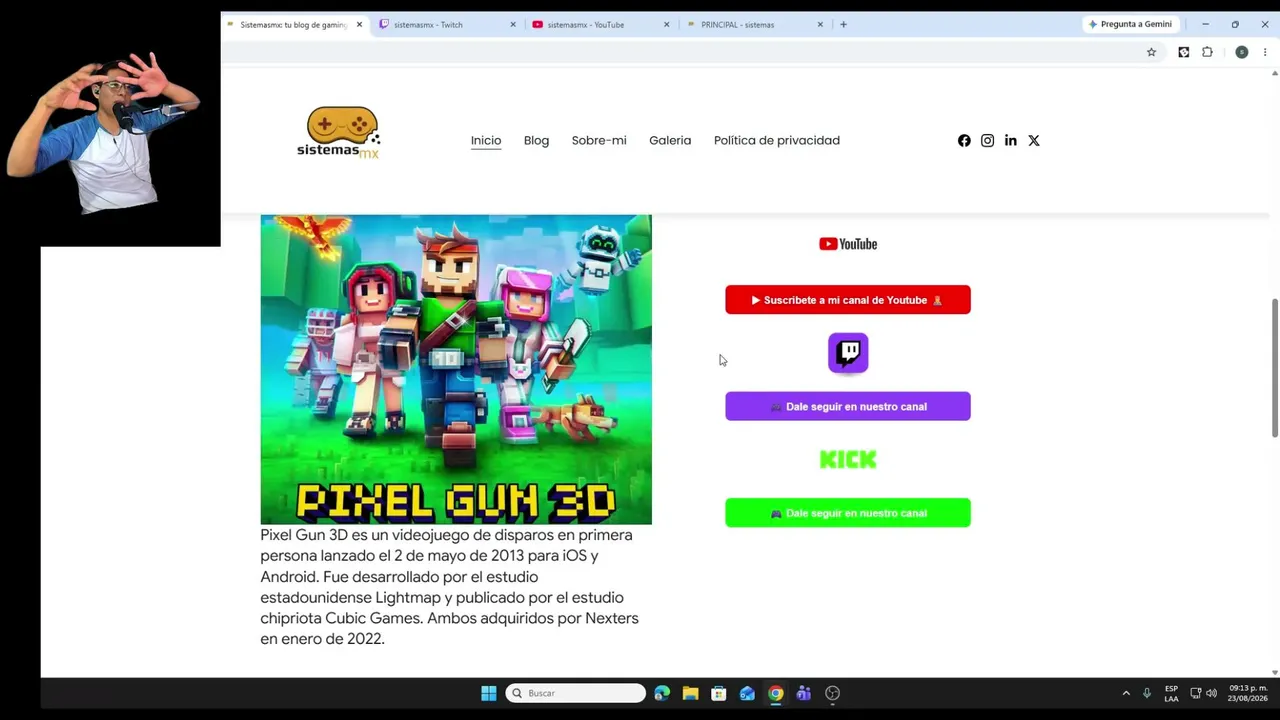Switch to Google Chrome in the taskbar
1280x720 pixels.
775,693
